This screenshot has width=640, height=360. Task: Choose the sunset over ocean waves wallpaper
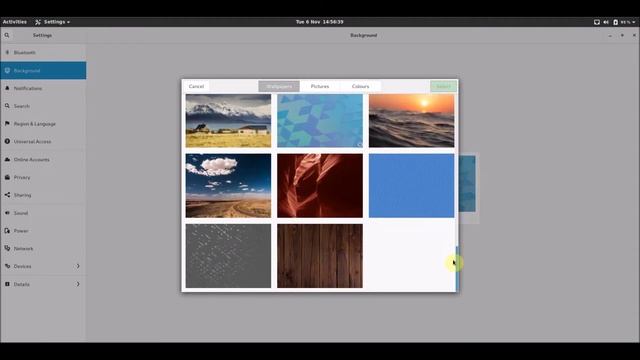411,120
